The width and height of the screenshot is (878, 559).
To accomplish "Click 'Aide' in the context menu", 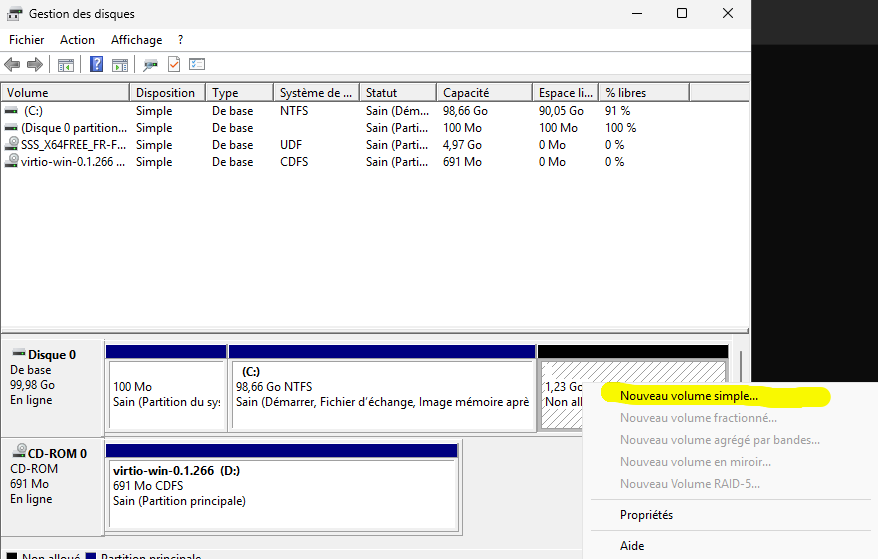I will coord(632,546).
